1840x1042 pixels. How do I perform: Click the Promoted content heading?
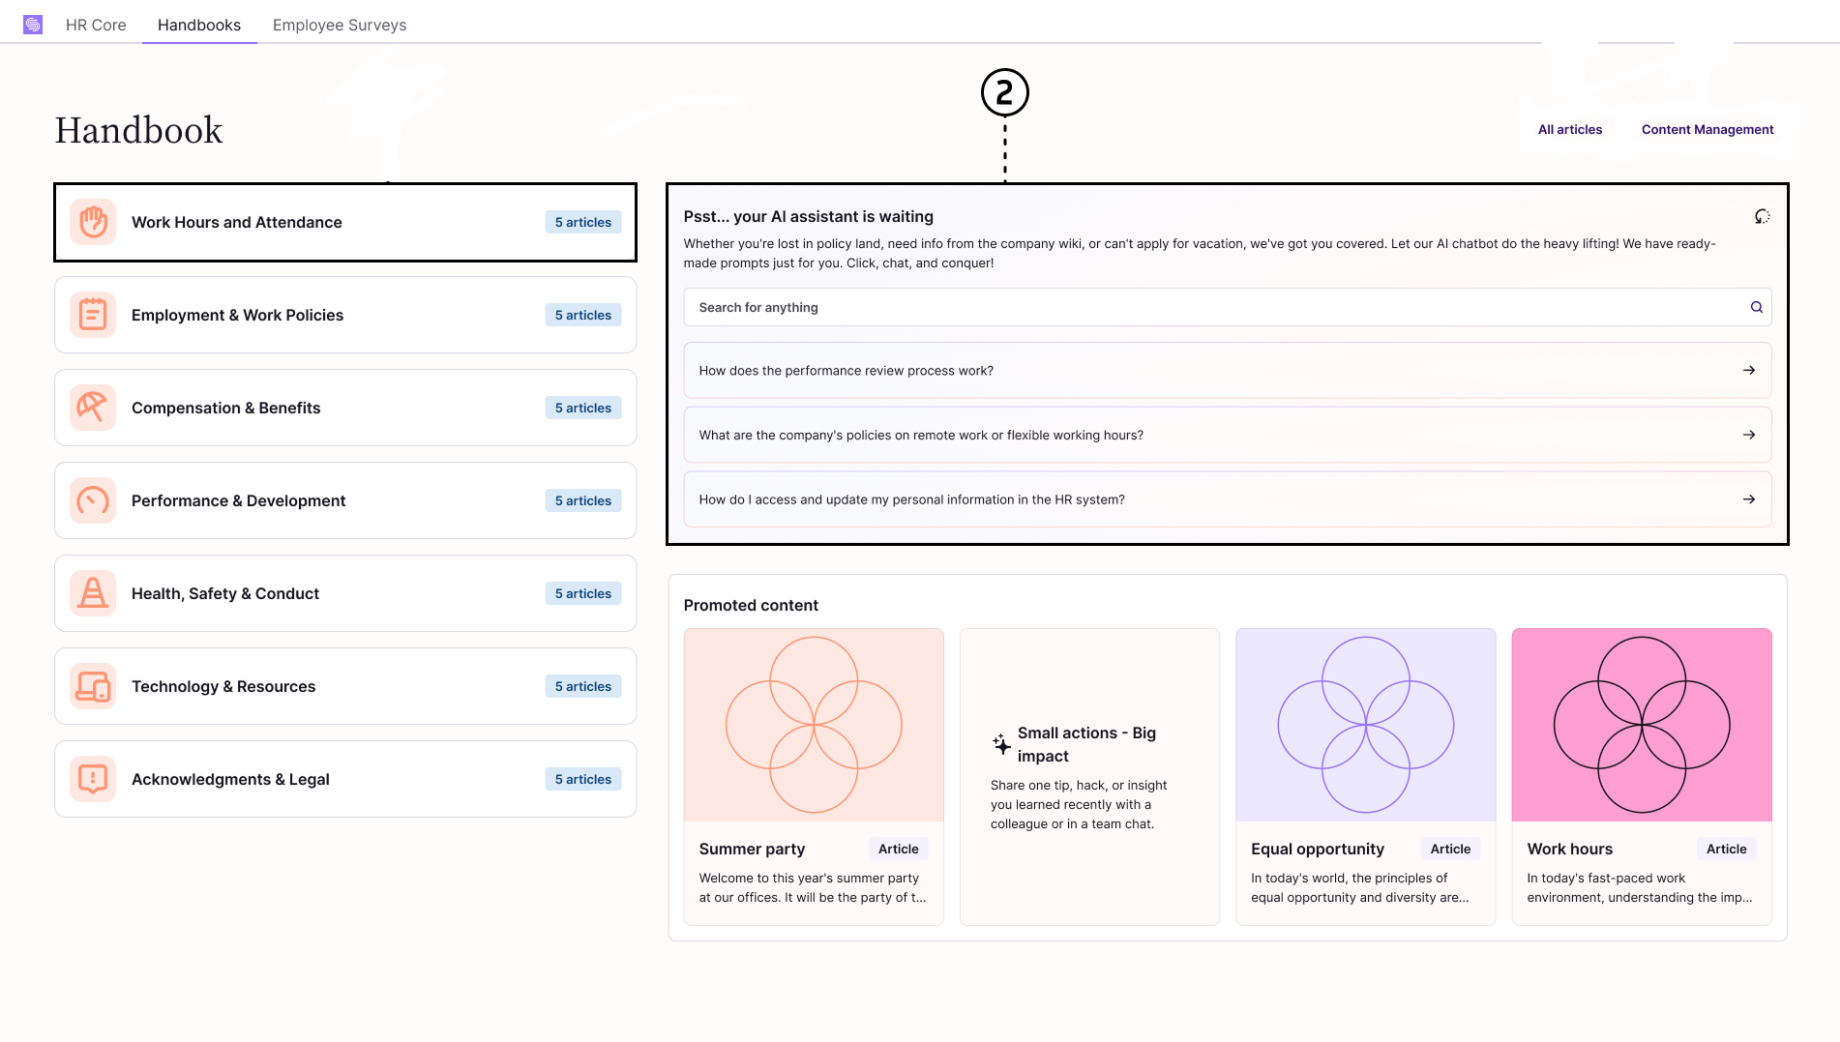[750, 605]
